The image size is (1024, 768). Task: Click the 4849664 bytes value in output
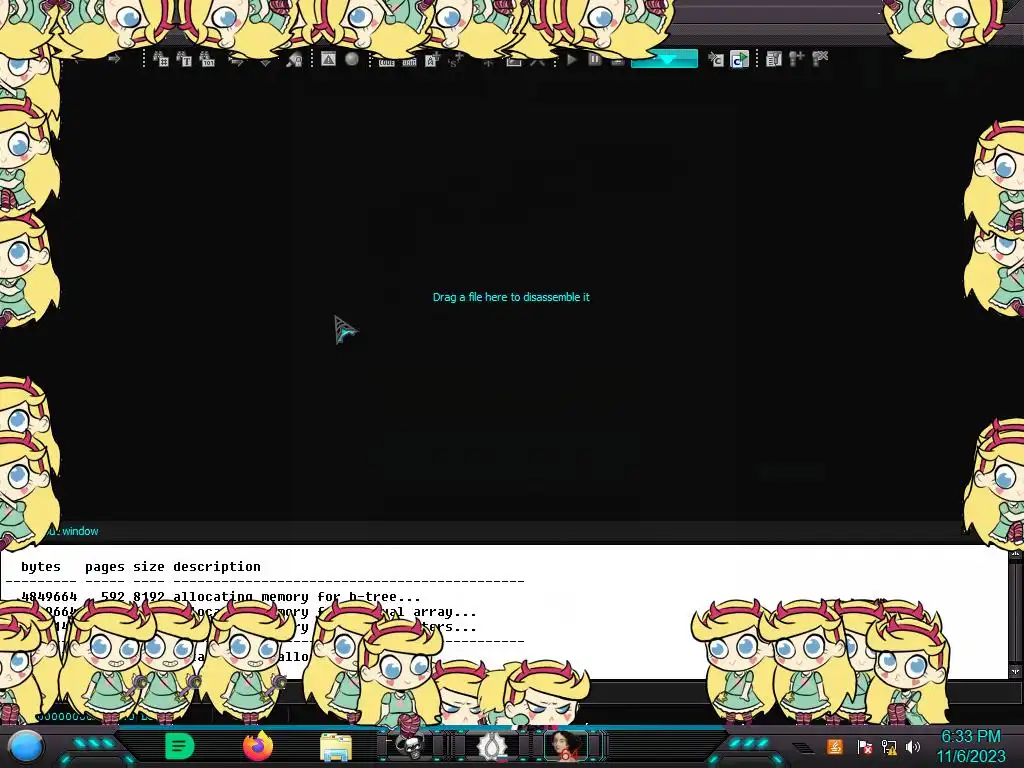[x=49, y=596]
